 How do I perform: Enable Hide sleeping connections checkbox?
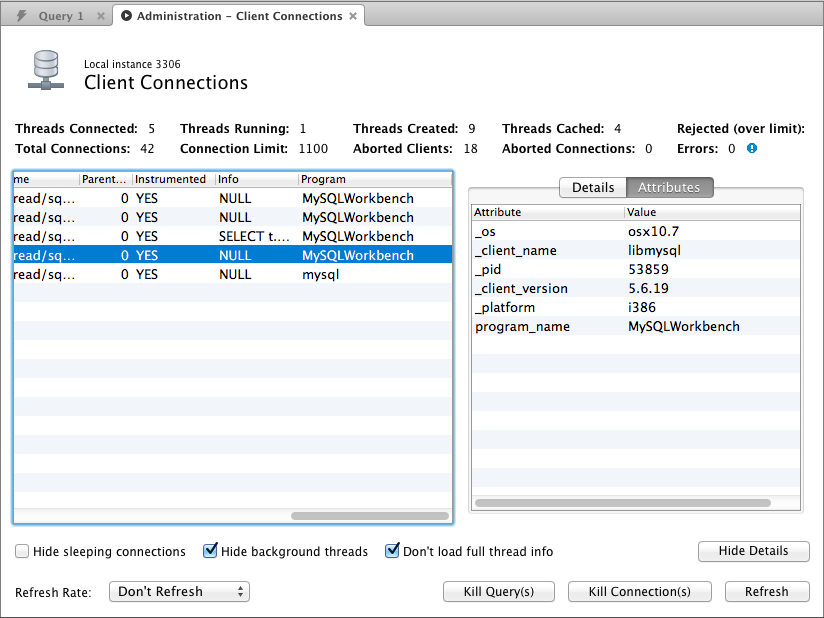[x=22, y=551]
